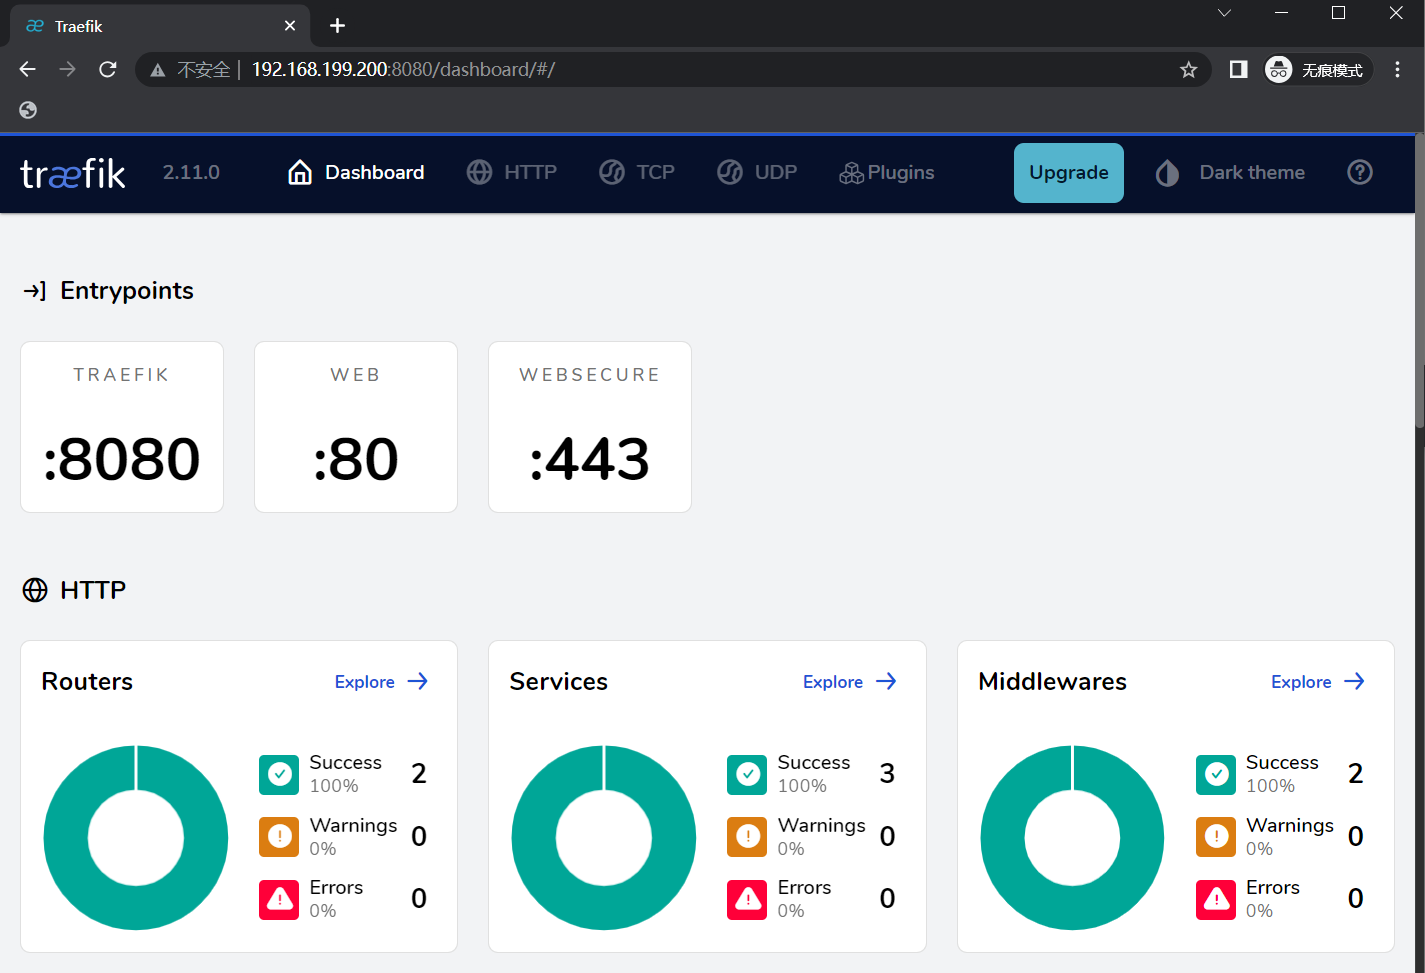Open a new browser tab
This screenshot has width=1425, height=973.
coord(338,26)
